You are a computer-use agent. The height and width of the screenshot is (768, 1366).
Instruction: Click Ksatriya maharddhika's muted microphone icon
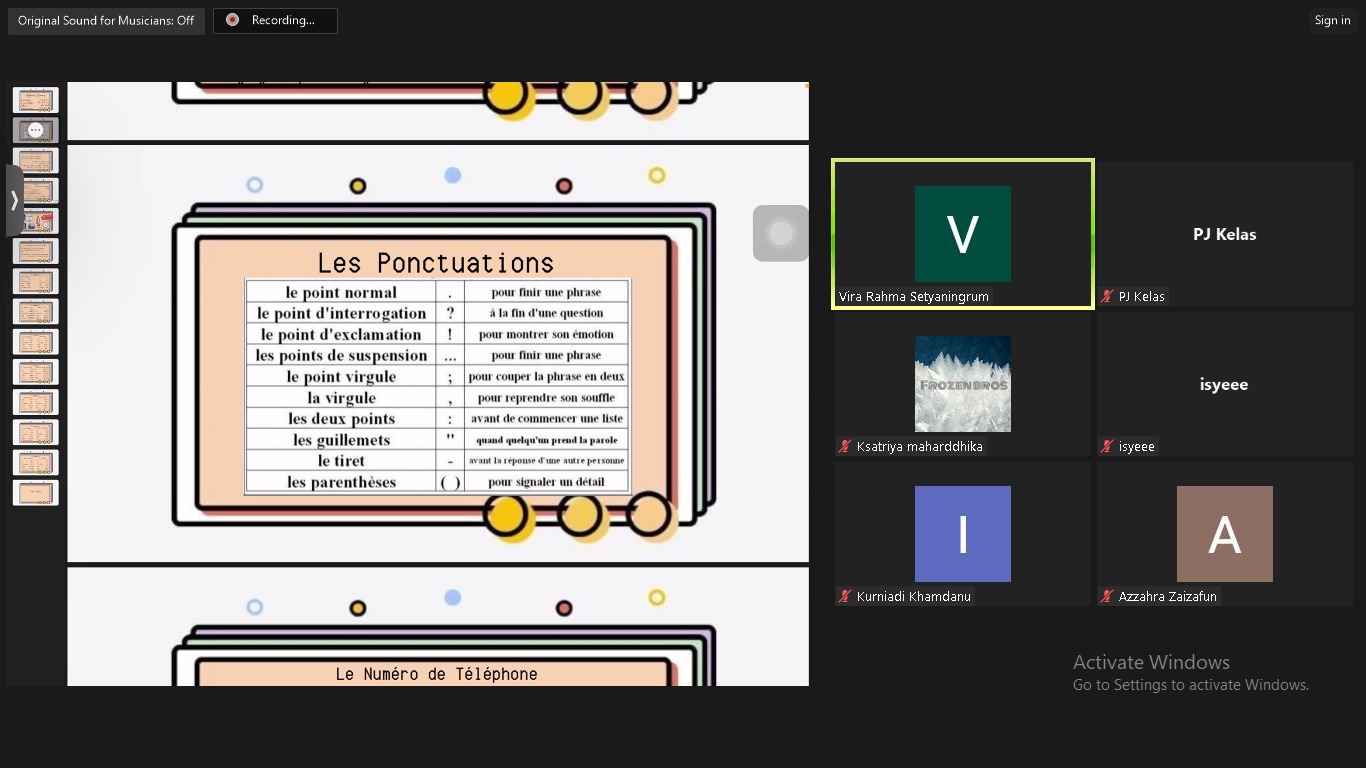[x=845, y=447]
